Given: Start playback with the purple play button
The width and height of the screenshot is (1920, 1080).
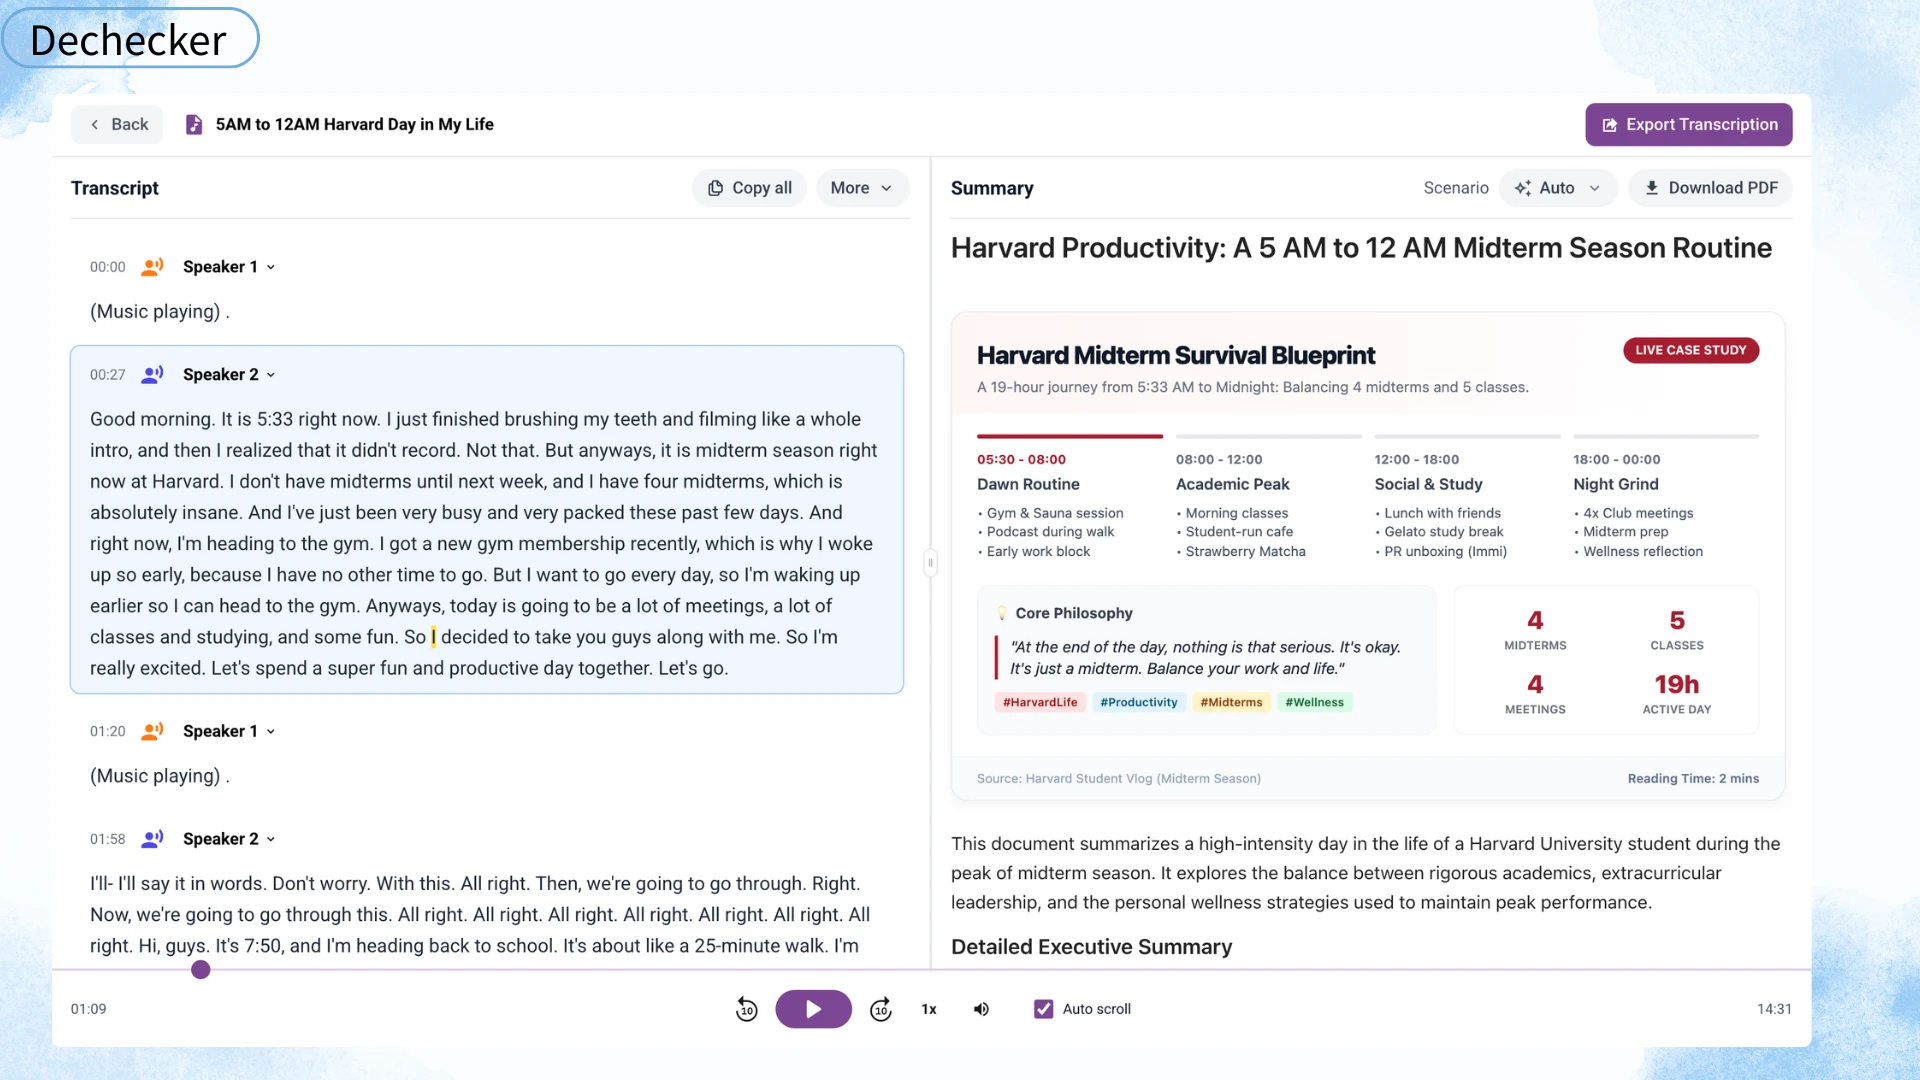Looking at the screenshot, I should [813, 1009].
